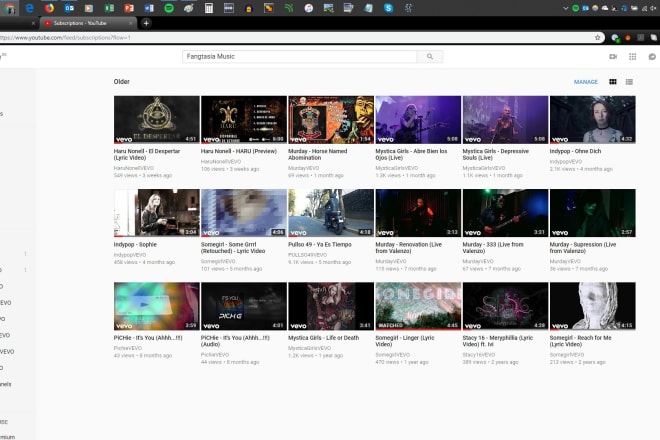The width and height of the screenshot is (660, 440).
Task: Open the messages chat bubble icon
Action: [652, 57]
